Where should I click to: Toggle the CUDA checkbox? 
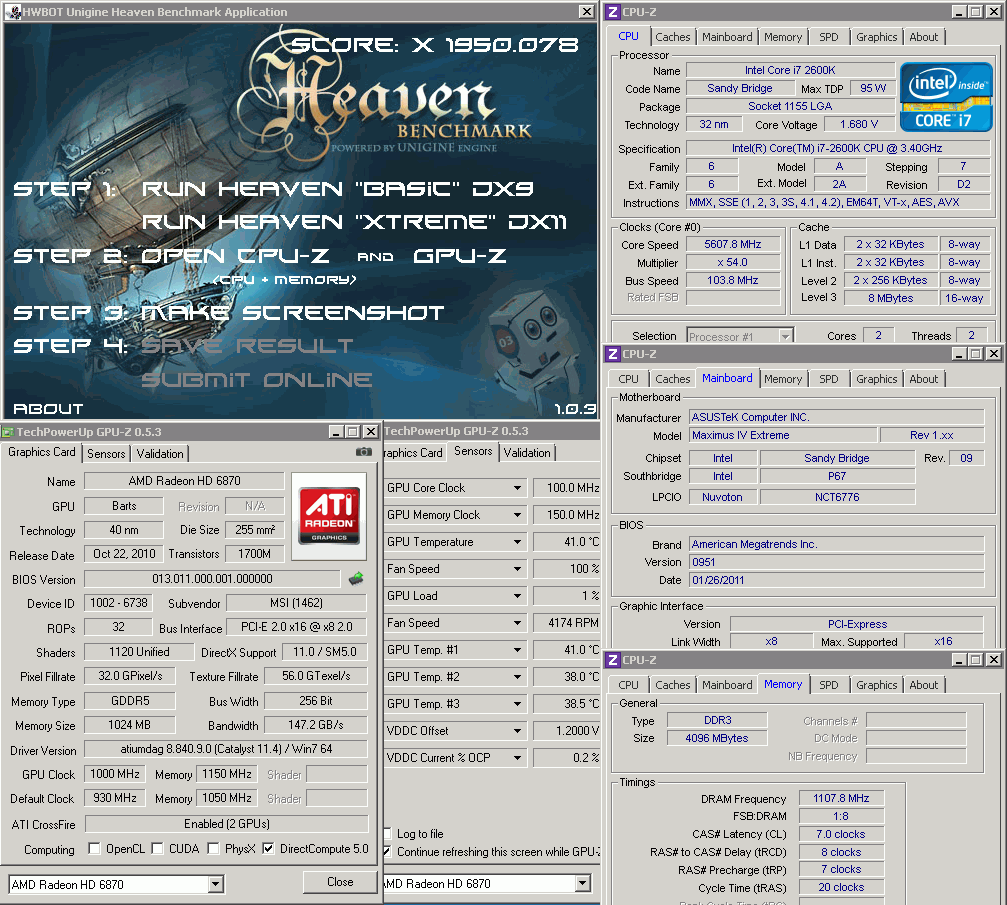(x=157, y=848)
